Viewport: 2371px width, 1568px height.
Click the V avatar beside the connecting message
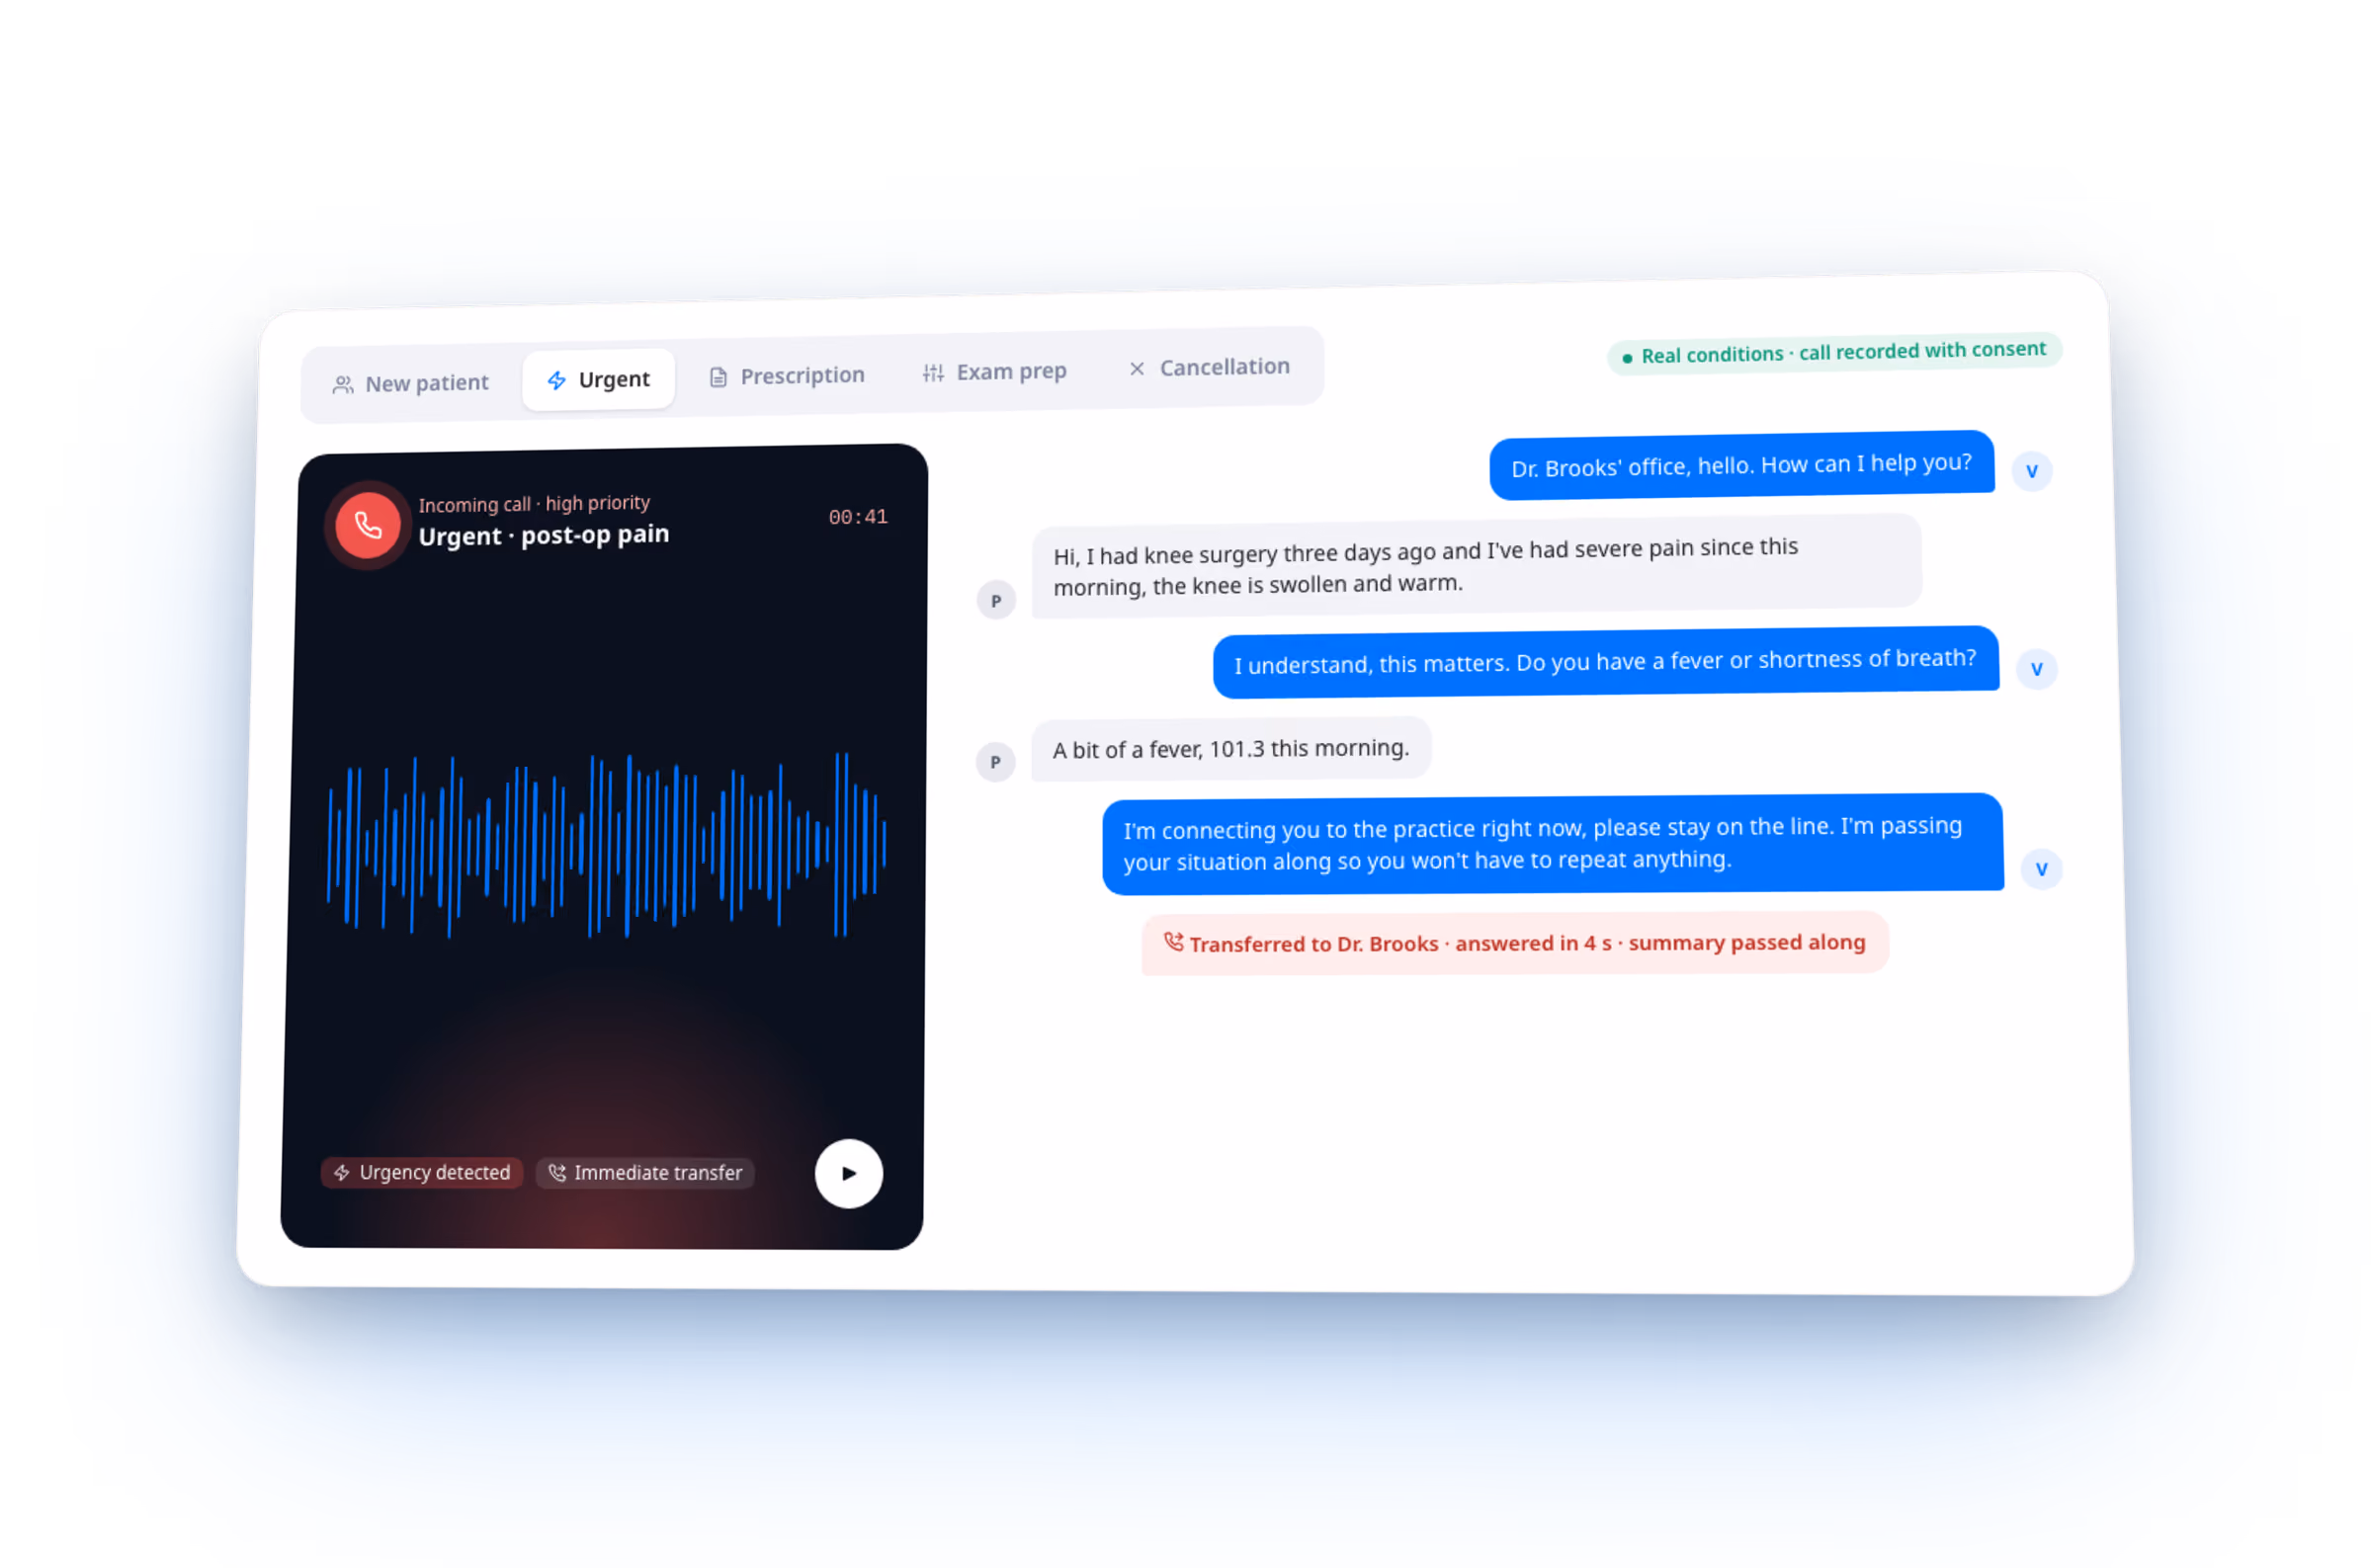click(x=2041, y=869)
